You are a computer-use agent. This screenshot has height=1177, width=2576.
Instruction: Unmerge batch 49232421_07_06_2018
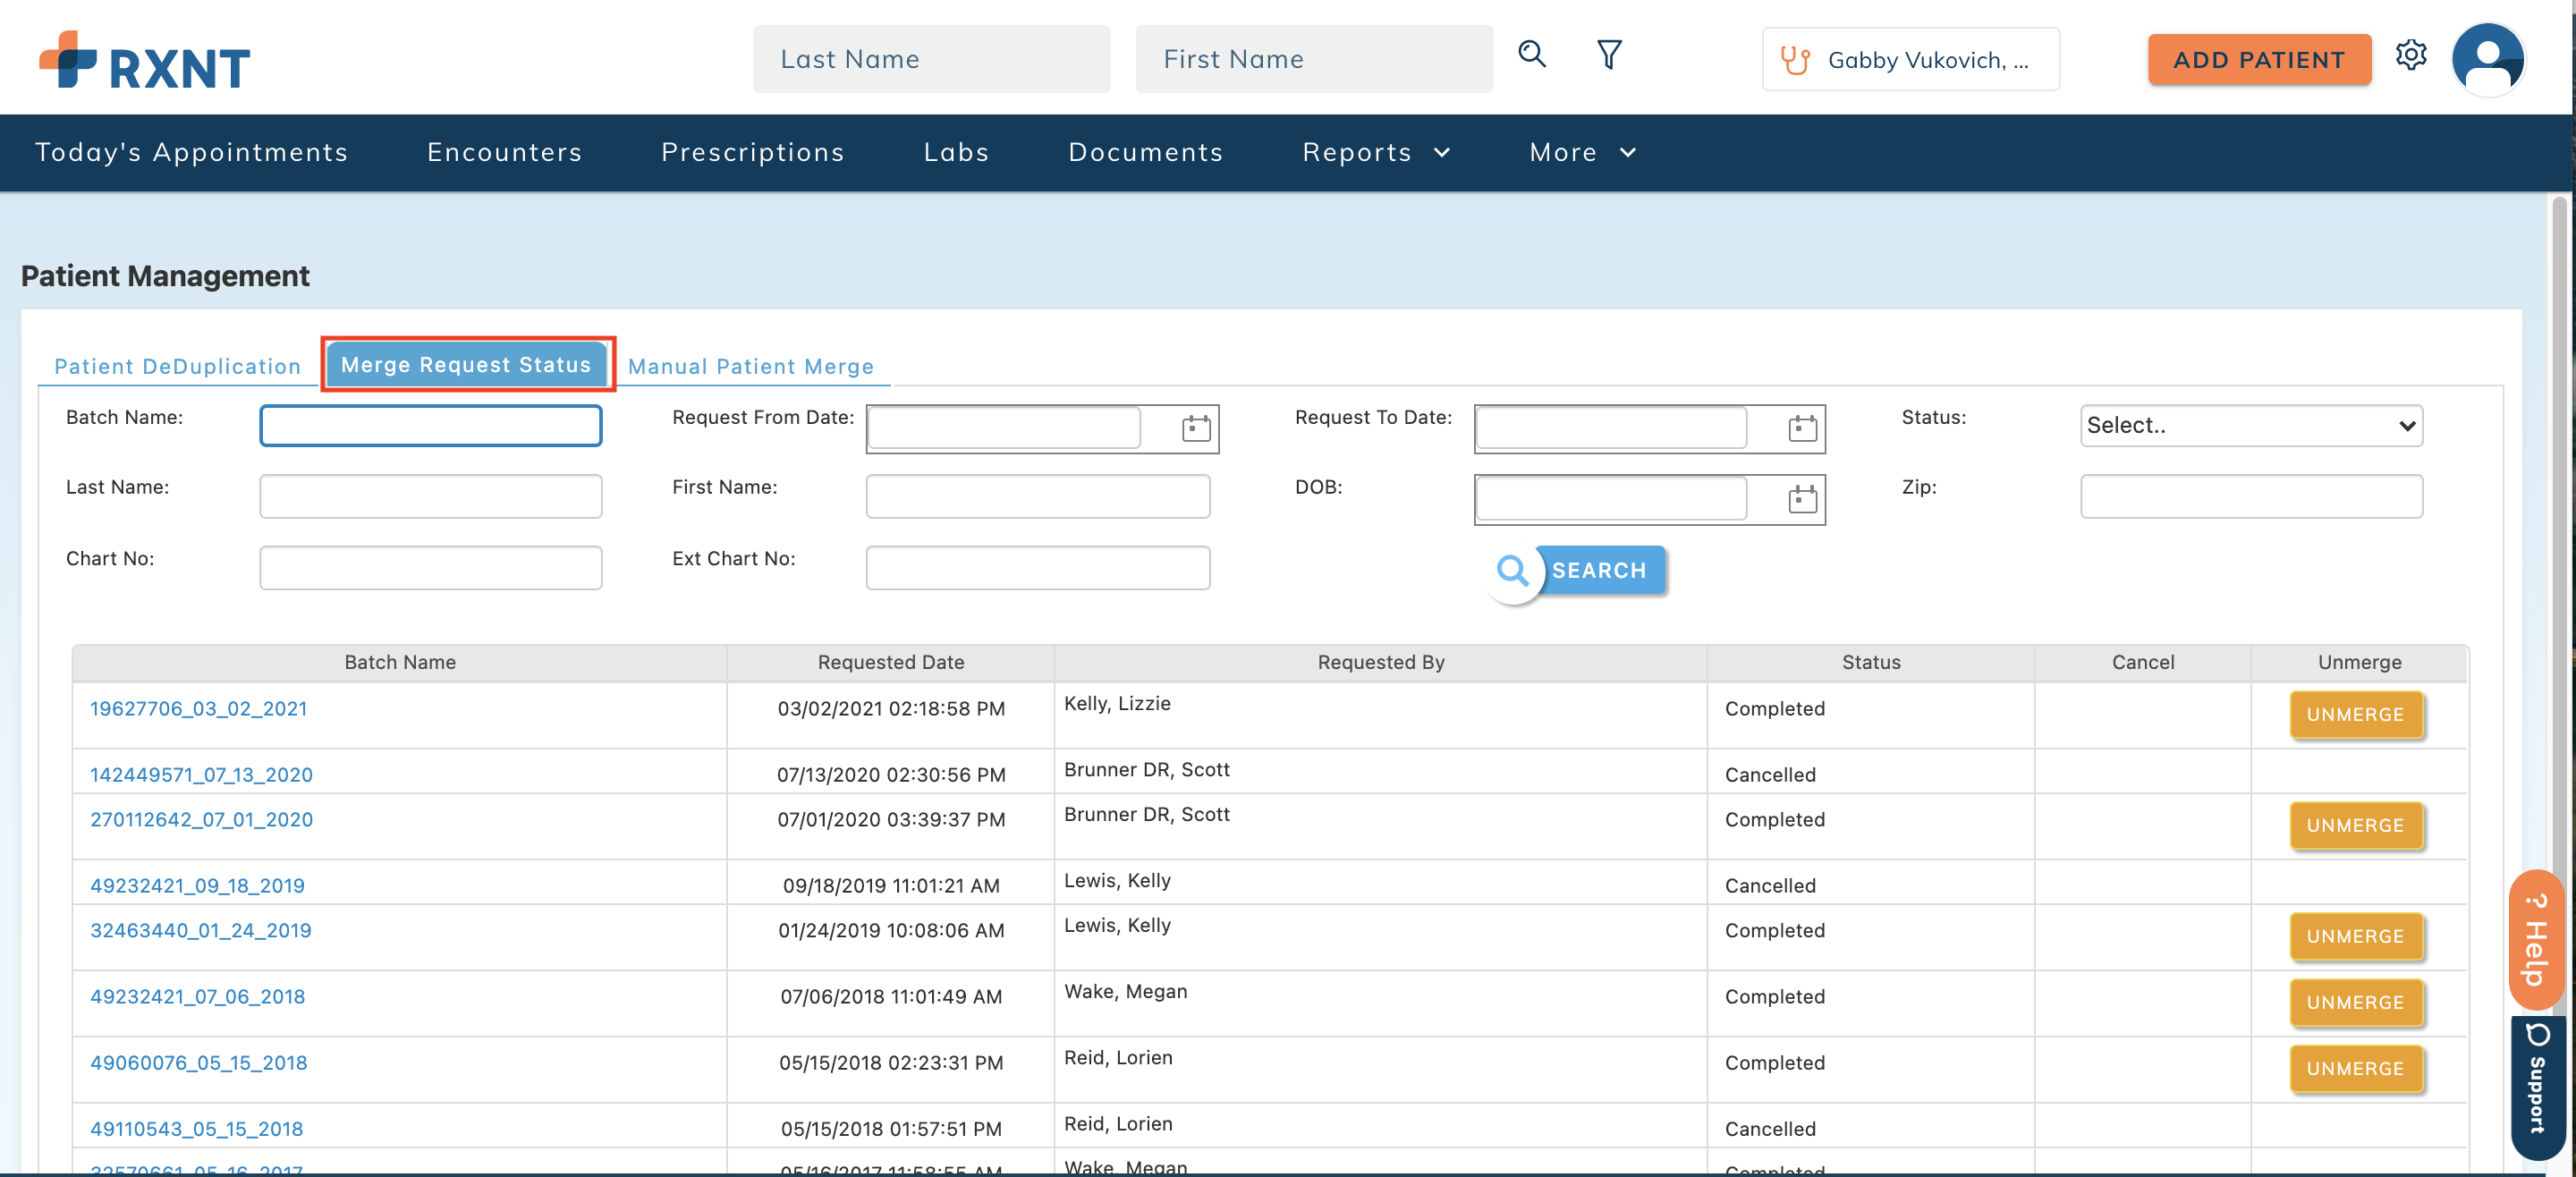click(x=2355, y=1002)
